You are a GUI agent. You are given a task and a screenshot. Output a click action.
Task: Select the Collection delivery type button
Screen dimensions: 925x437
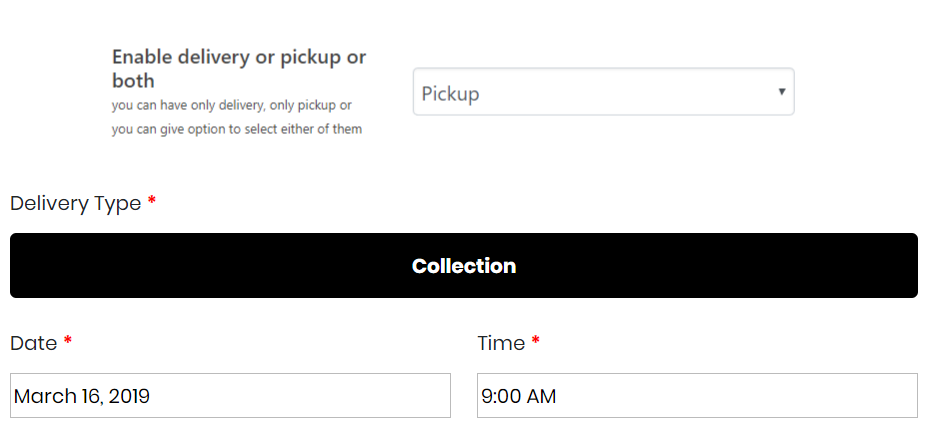pos(463,266)
